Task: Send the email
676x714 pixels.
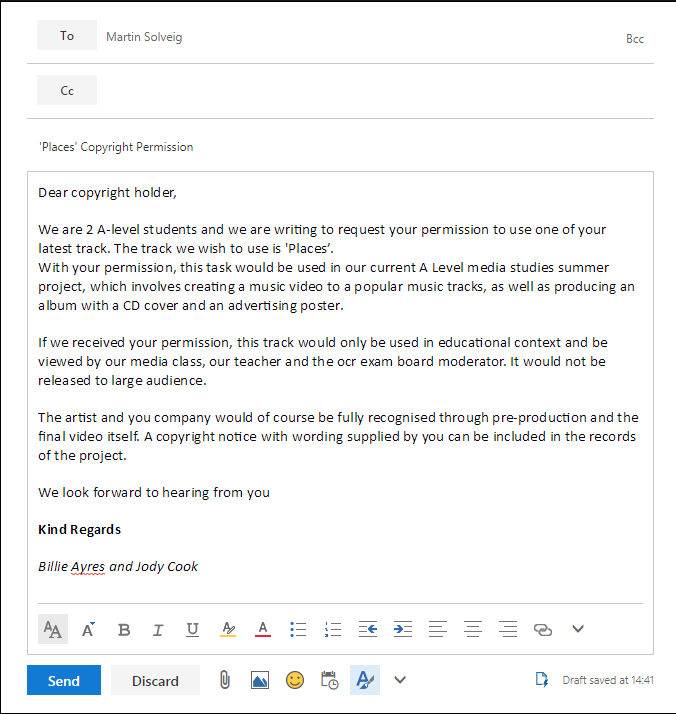Action: [64, 680]
